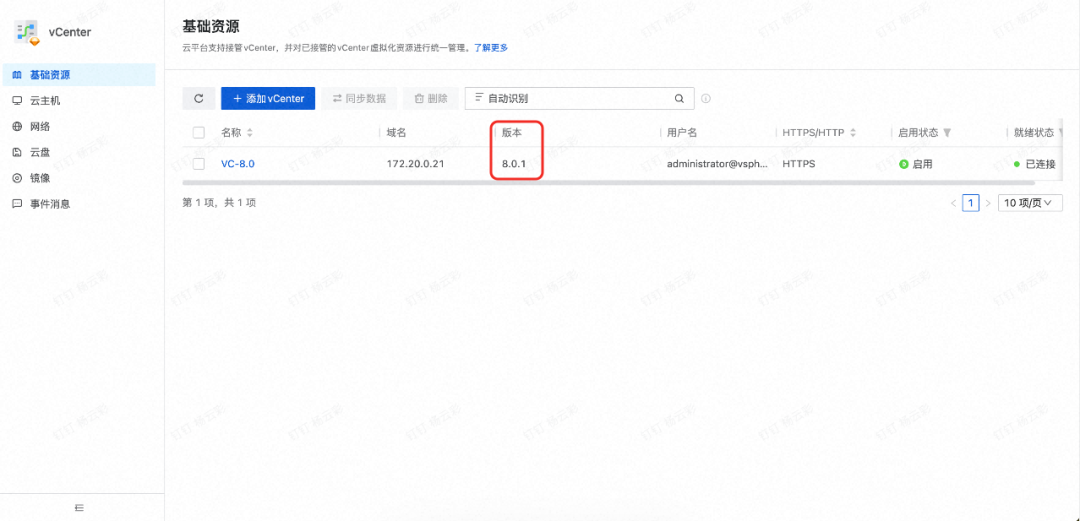Click the 版本 column header
The height and width of the screenshot is (521, 1080).
point(512,132)
